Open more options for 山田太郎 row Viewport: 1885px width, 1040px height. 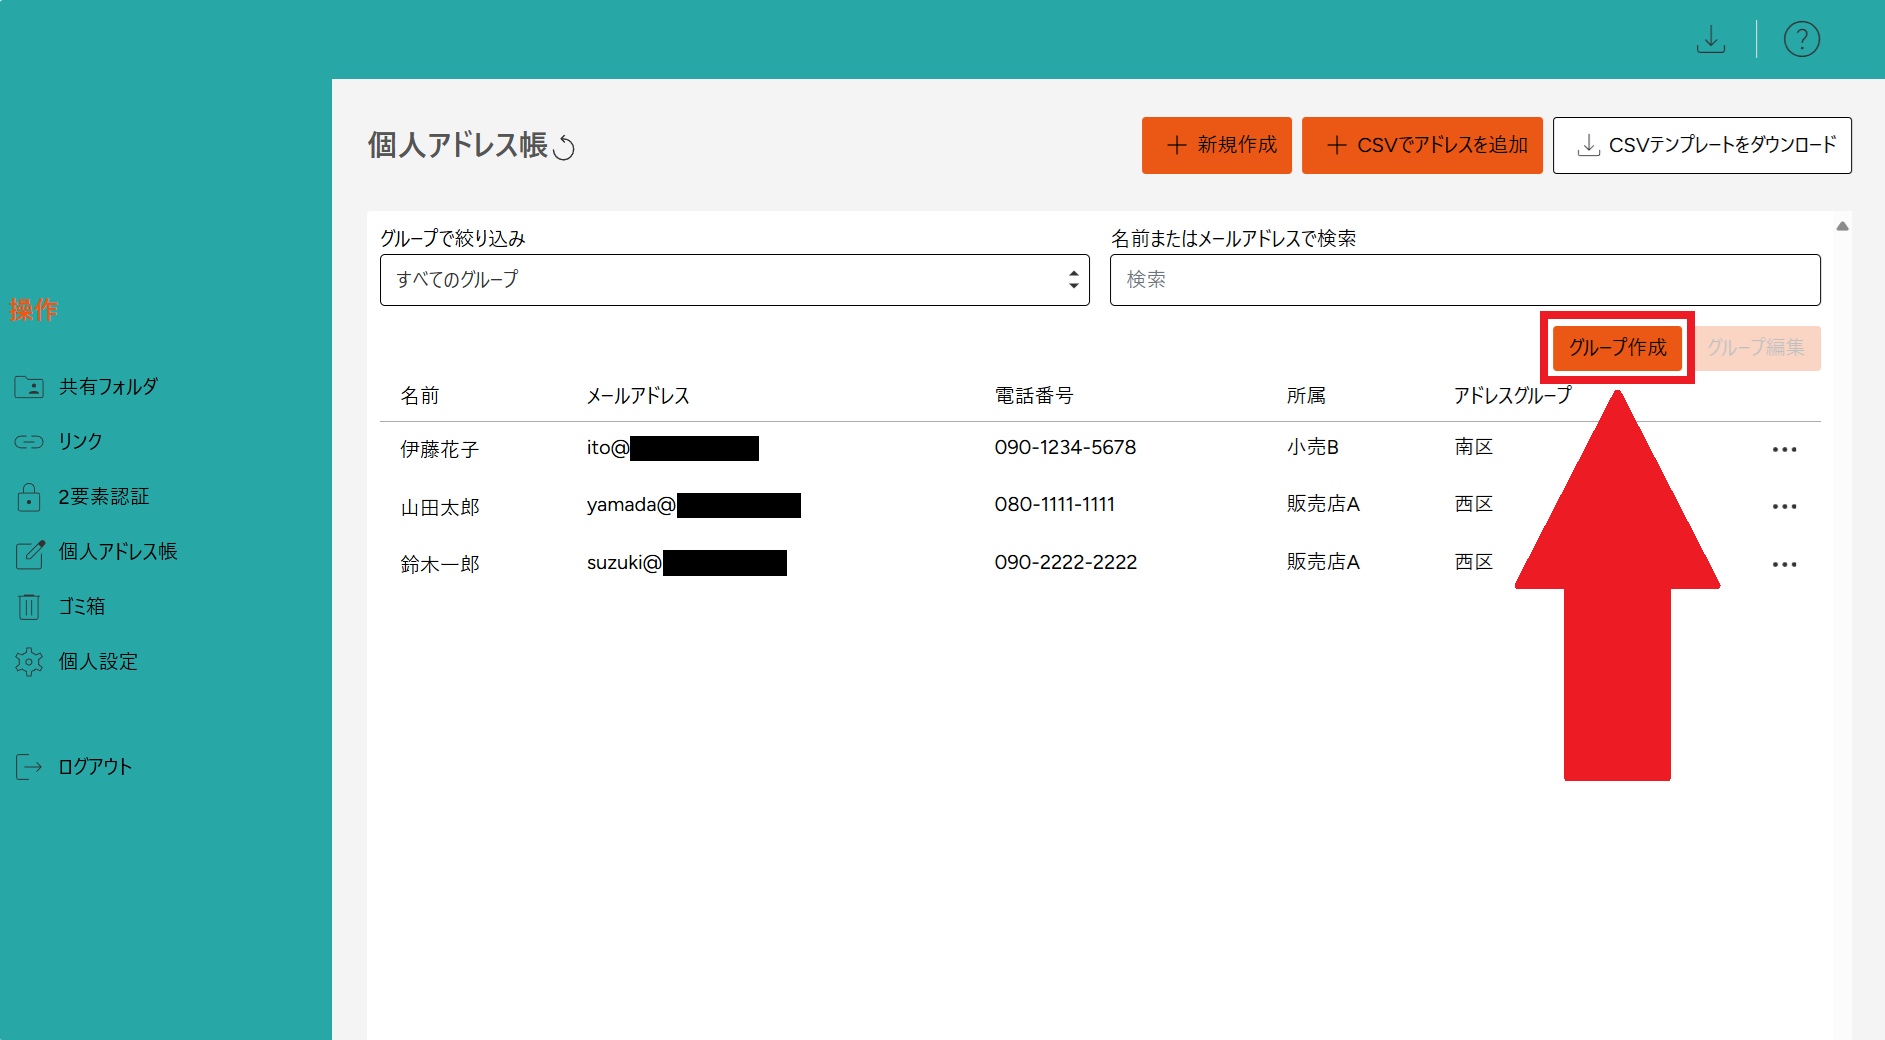[x=1784, y=507]
